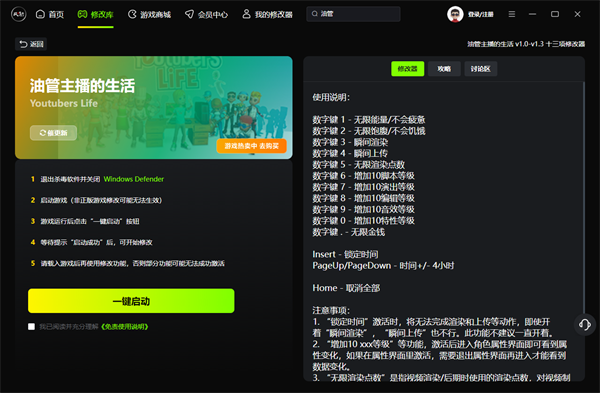Check the disclaimer agreement checkbox
Image resolution: width=600 pixels, height=393 pixels.
pyautogui.click(x=31, y=326)
